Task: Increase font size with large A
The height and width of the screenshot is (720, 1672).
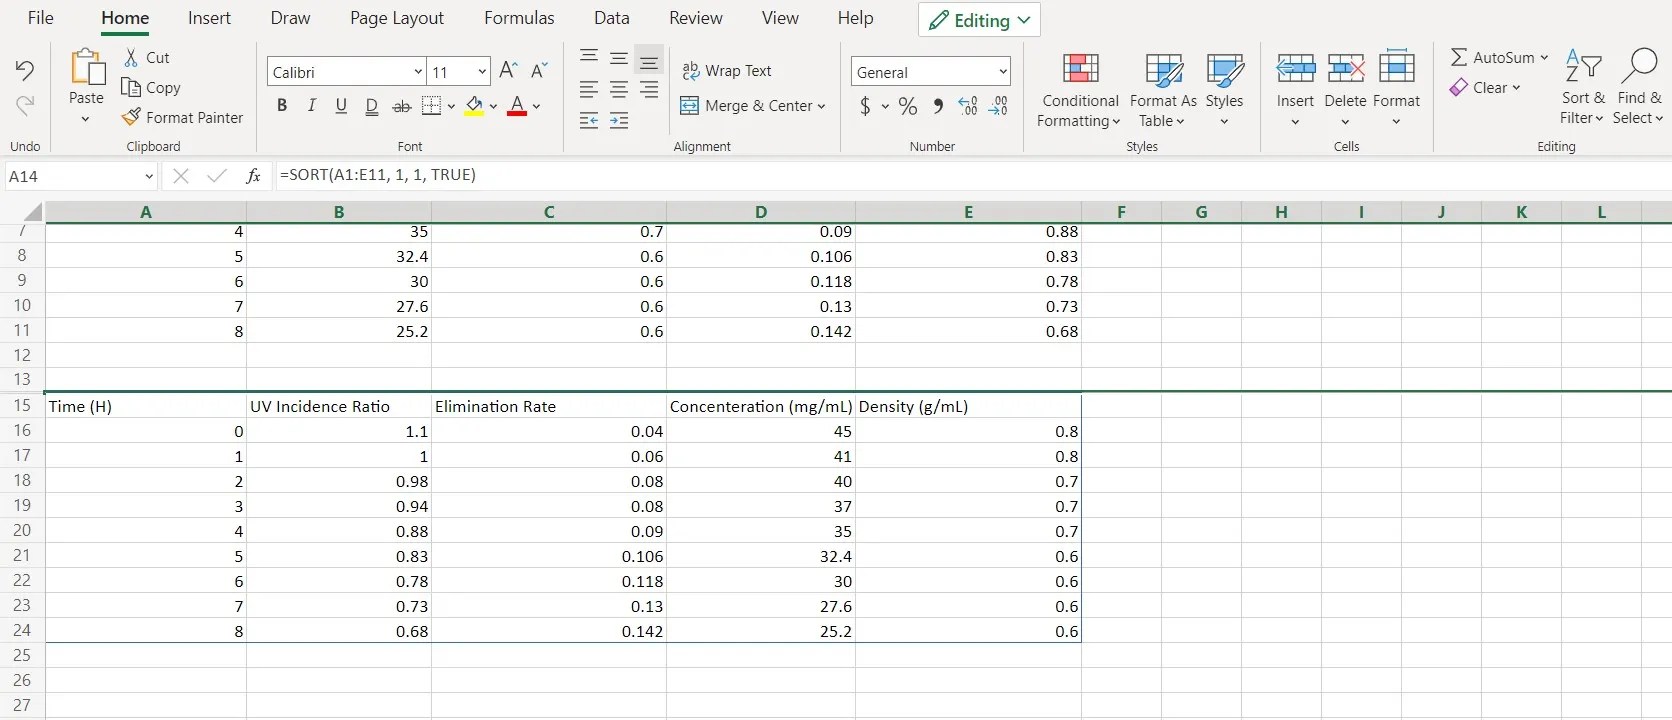Action: [508, 70]
